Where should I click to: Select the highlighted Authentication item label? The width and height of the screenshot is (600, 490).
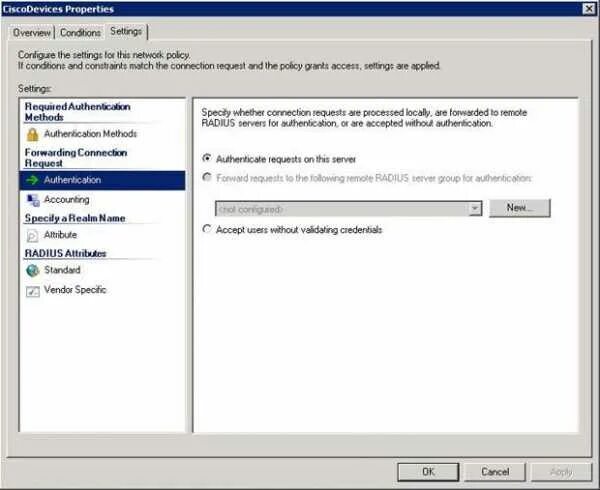coord(72,180)
